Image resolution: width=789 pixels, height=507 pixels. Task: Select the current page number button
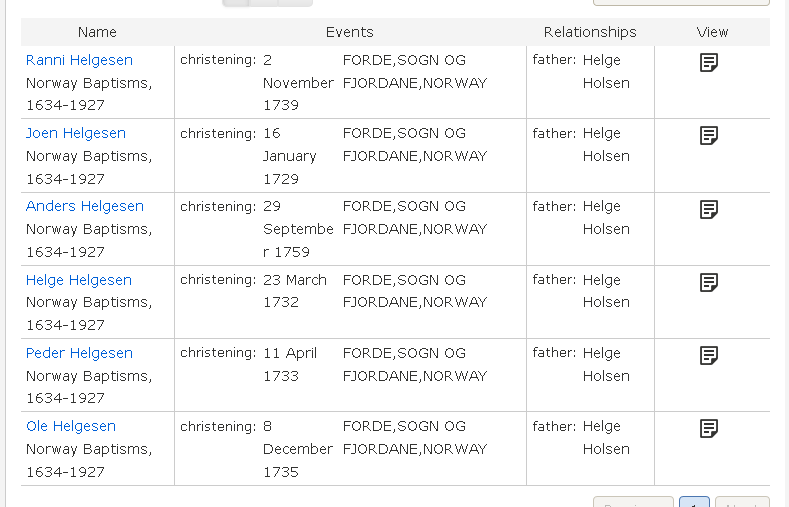(x=694, y=503)
